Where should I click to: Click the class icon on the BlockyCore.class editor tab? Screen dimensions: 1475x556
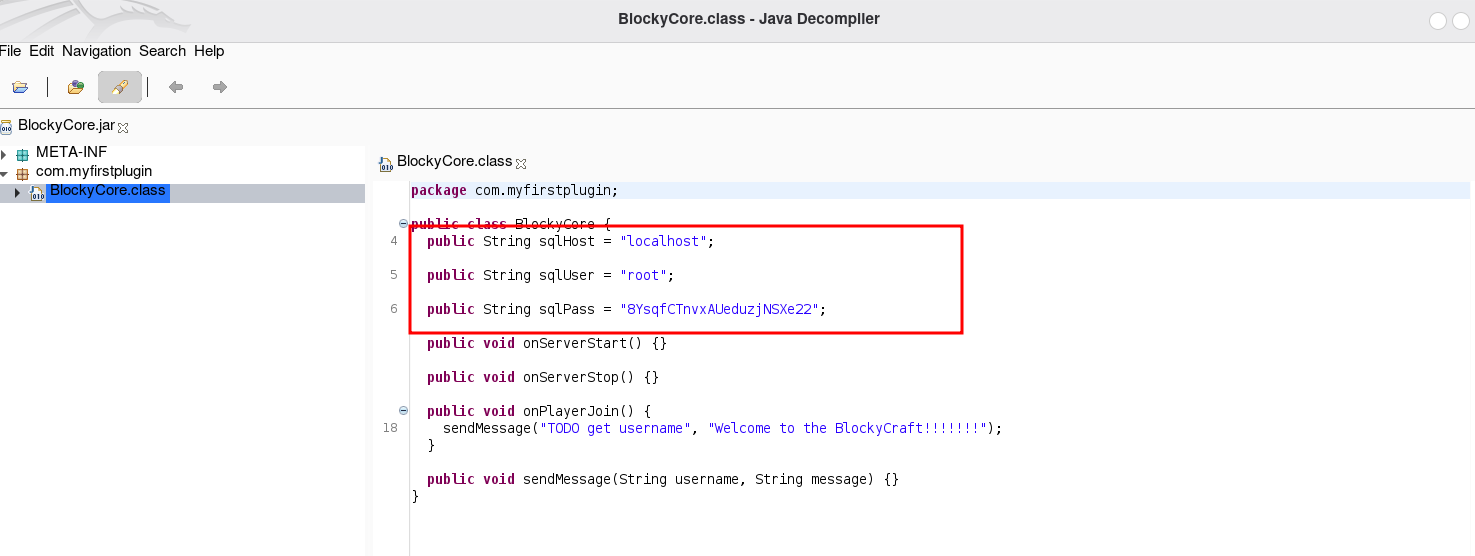[386, 163]
